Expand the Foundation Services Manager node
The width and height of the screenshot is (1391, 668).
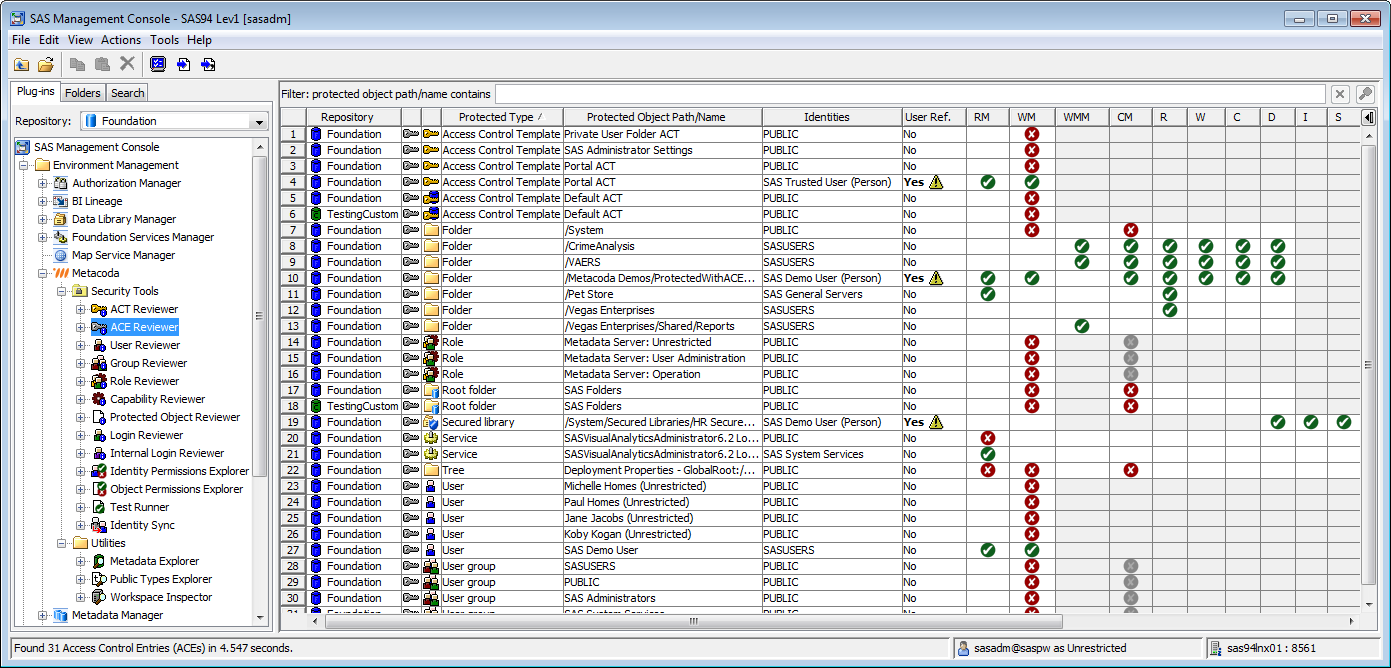pos(42,237)
